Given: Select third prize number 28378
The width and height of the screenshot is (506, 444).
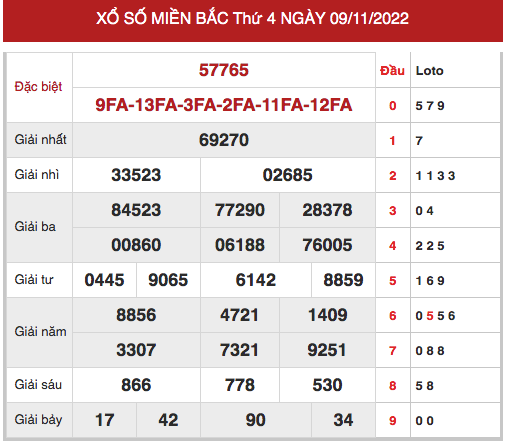Looking at the screenshot, I should 327,210.
